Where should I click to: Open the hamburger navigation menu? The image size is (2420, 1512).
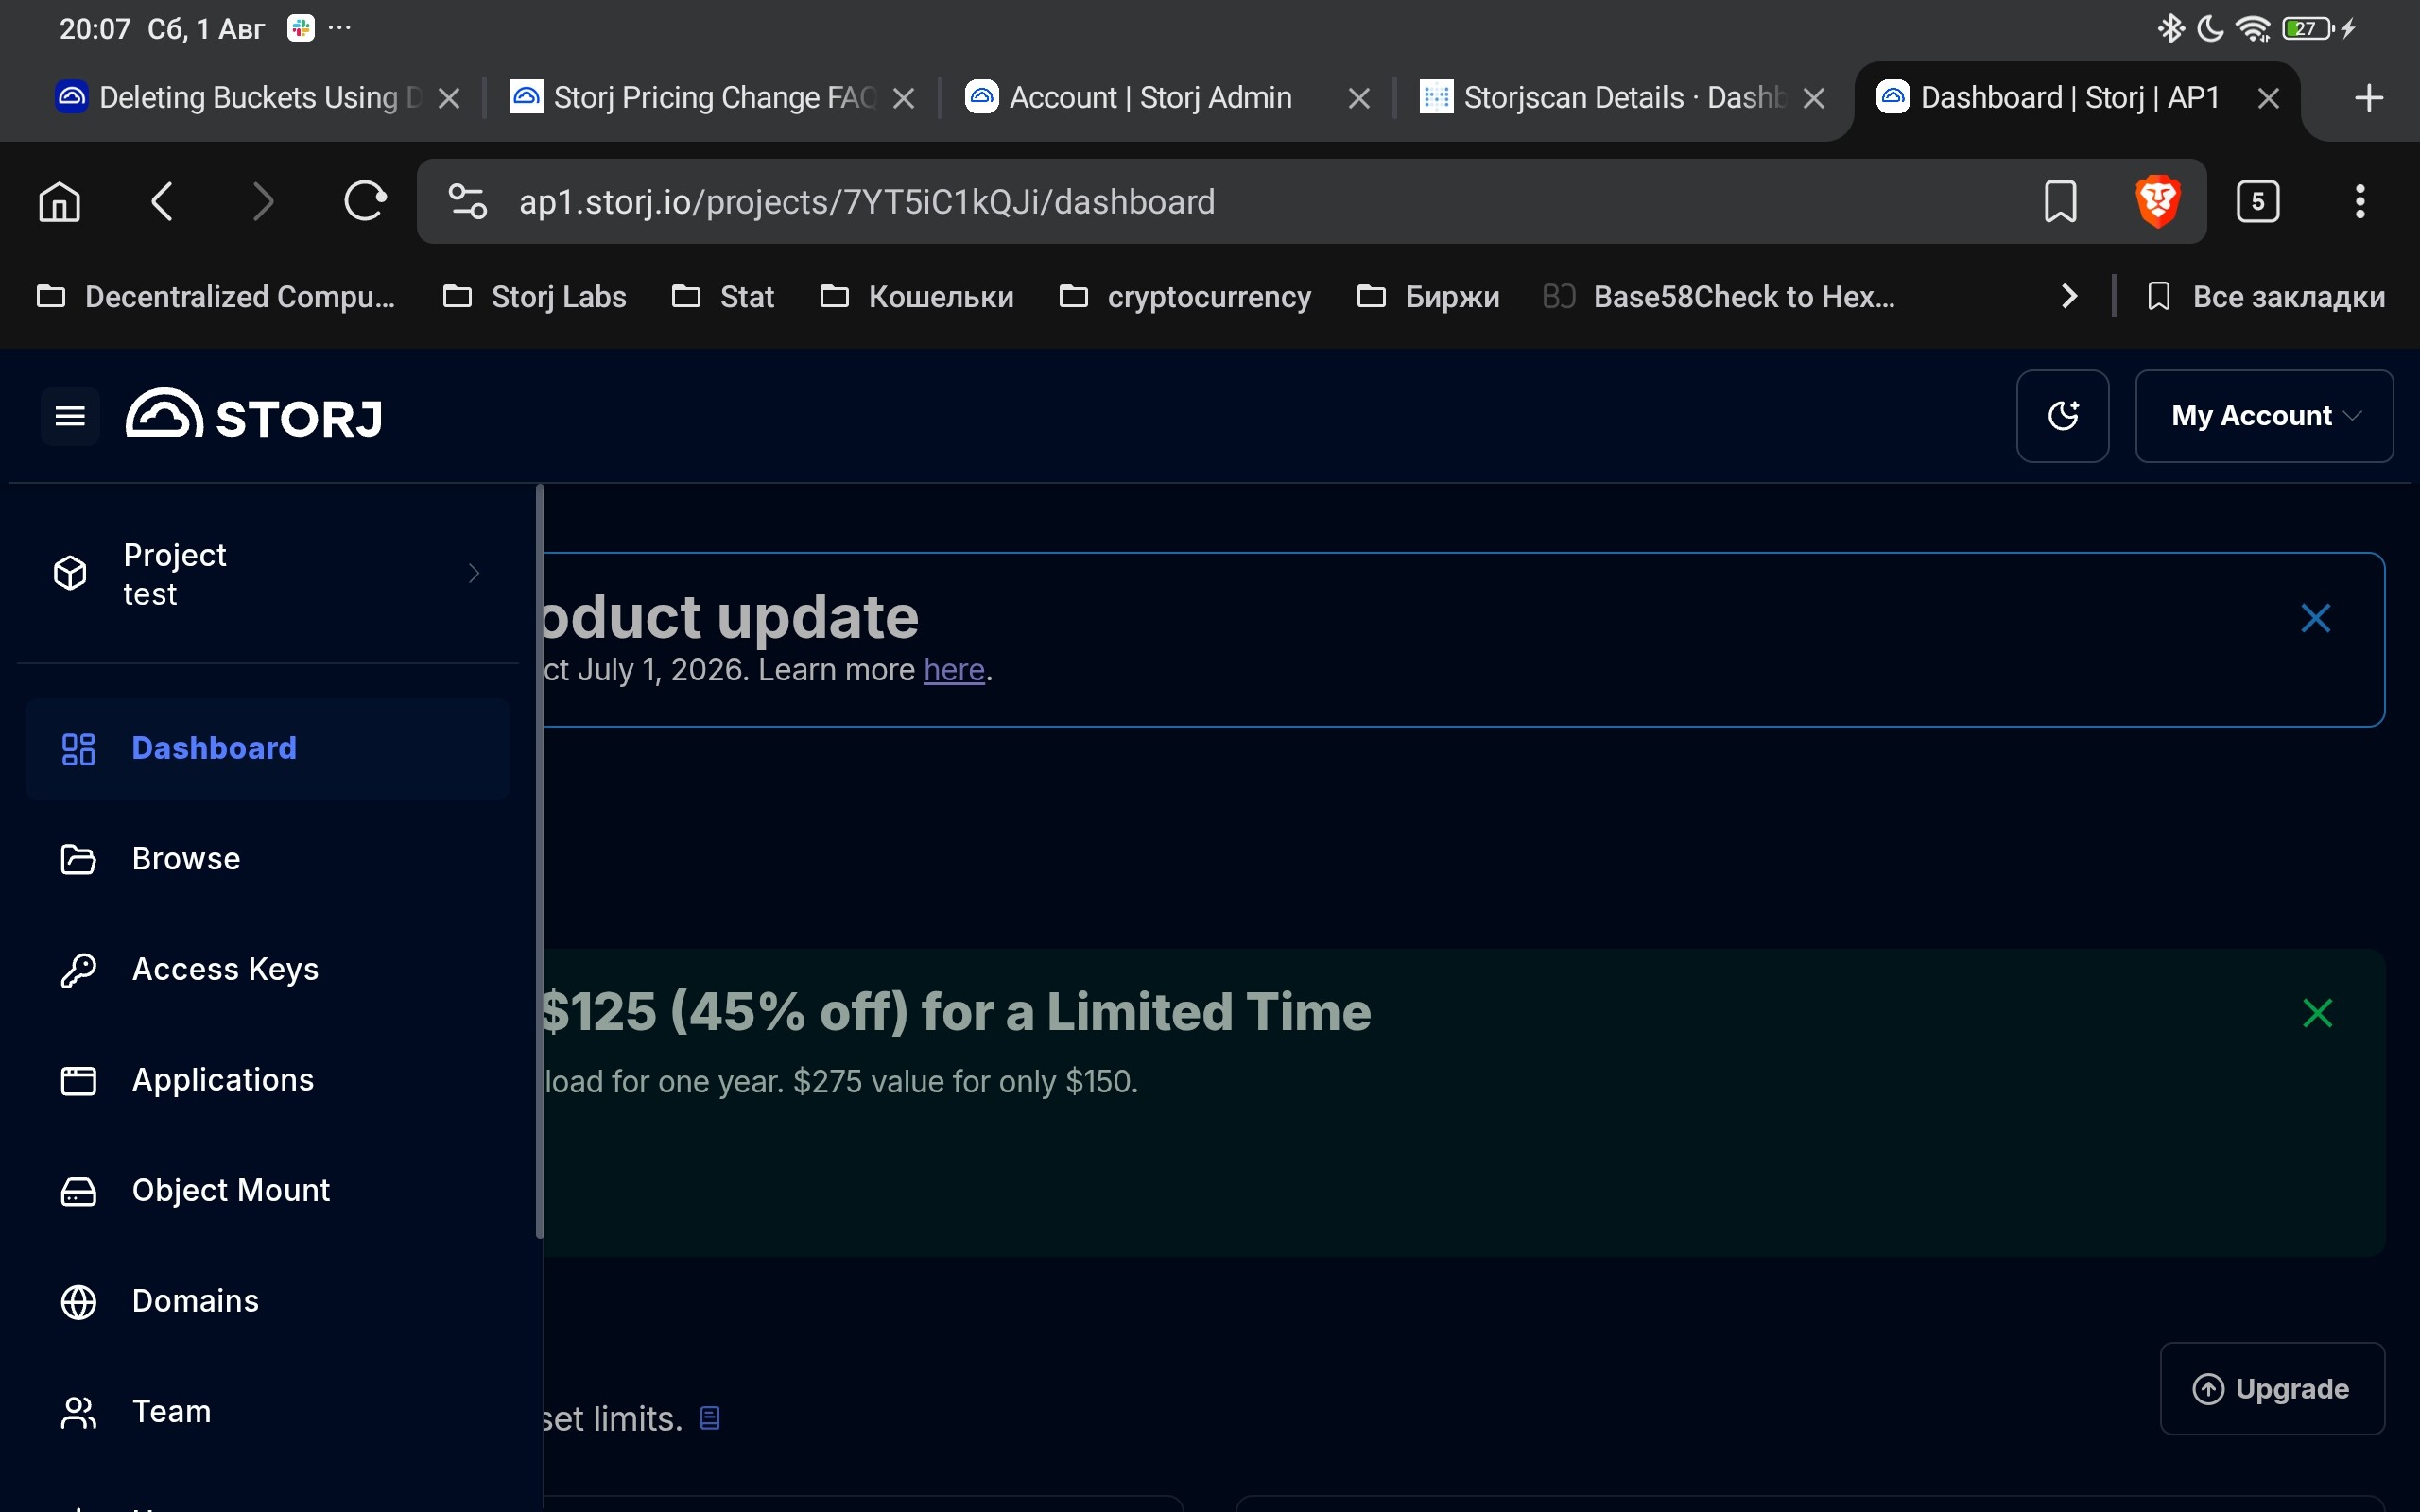(70, 416)
